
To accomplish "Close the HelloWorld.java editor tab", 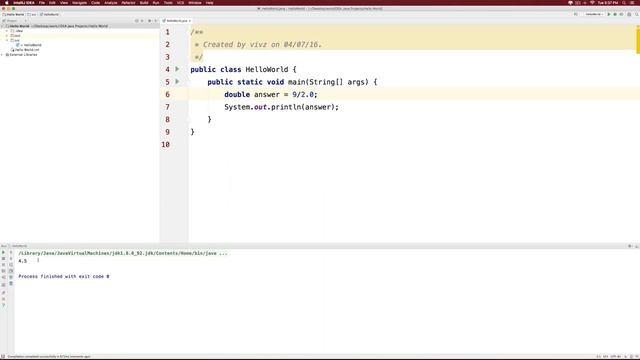I will pos(190,20).
